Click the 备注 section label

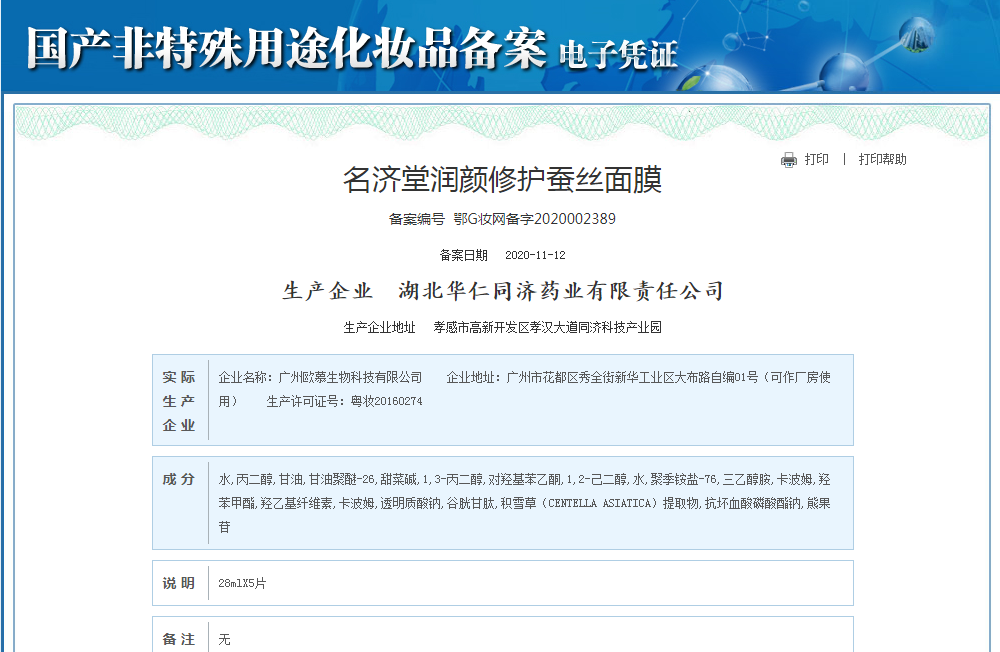tap(179, 639)
